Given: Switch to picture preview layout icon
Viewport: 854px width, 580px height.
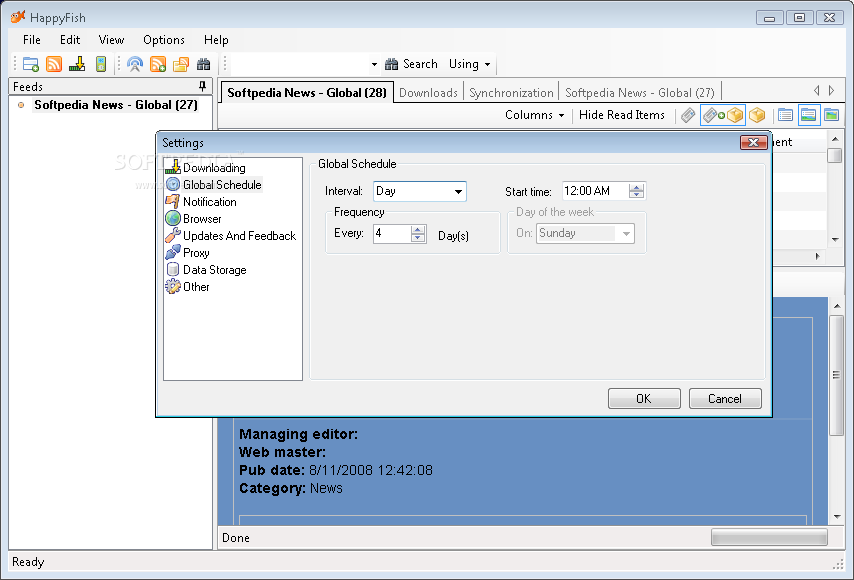Looking at the screenshot, I should pos(832,115).
